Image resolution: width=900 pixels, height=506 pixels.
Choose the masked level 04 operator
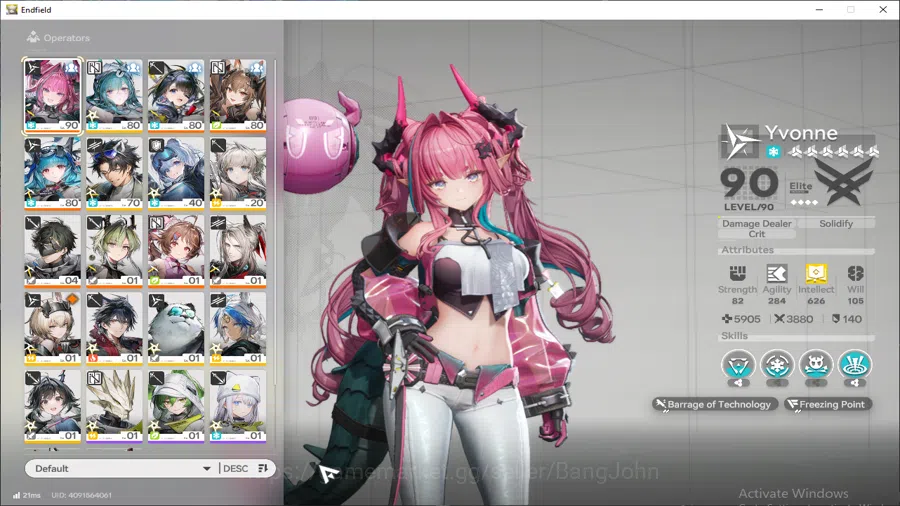(x=52, y=251)
